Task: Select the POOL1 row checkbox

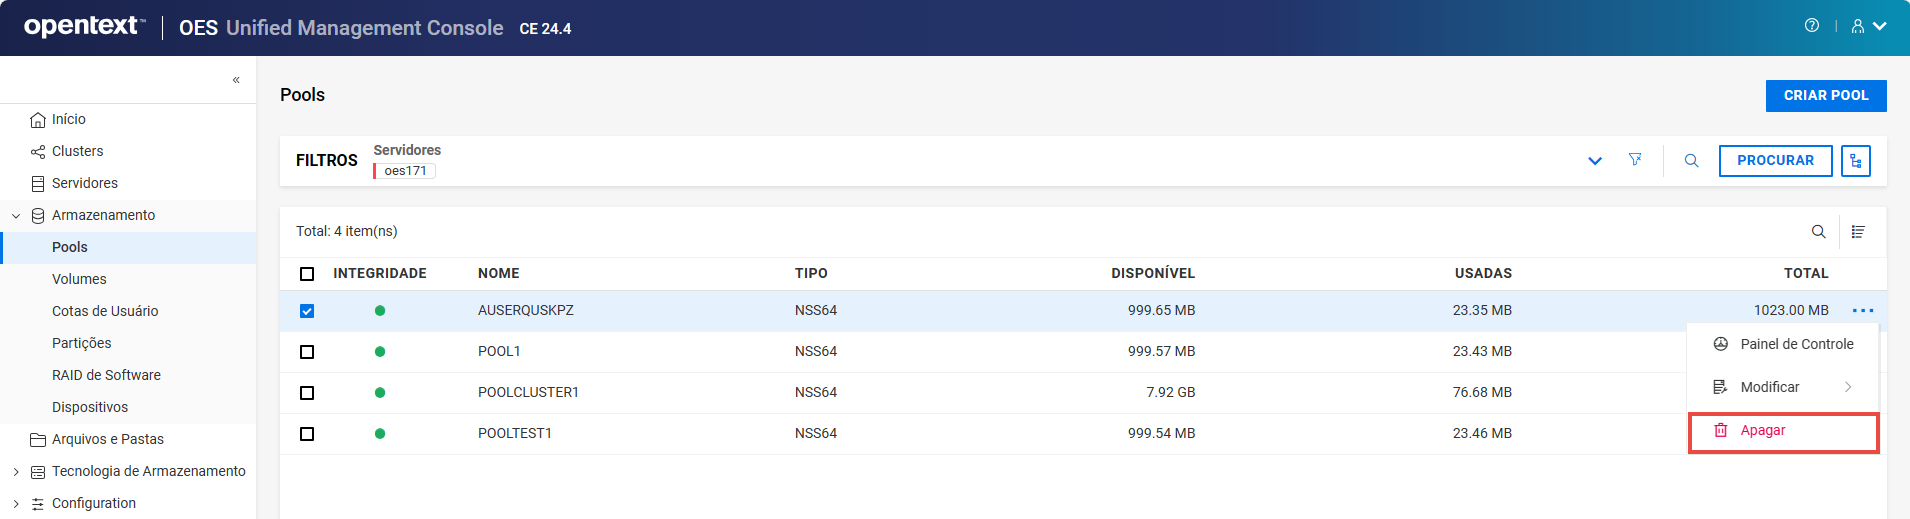Action: [307, 352]
